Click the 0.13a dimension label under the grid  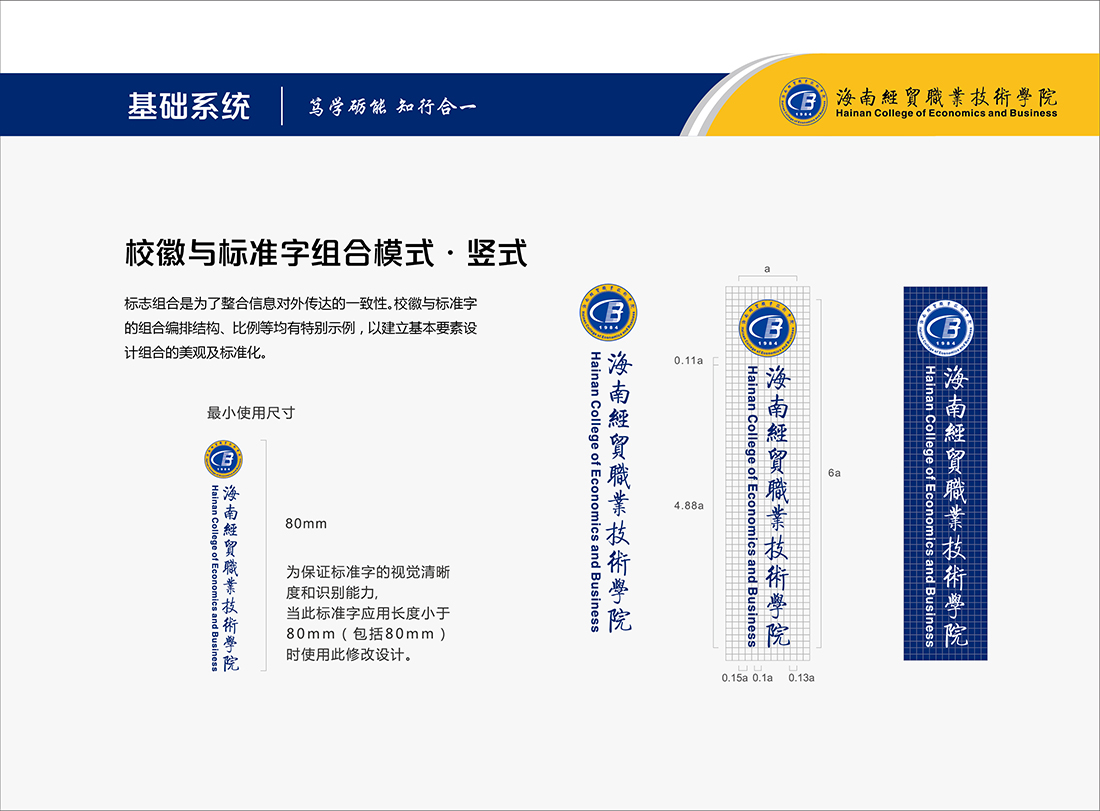(801, 678)
